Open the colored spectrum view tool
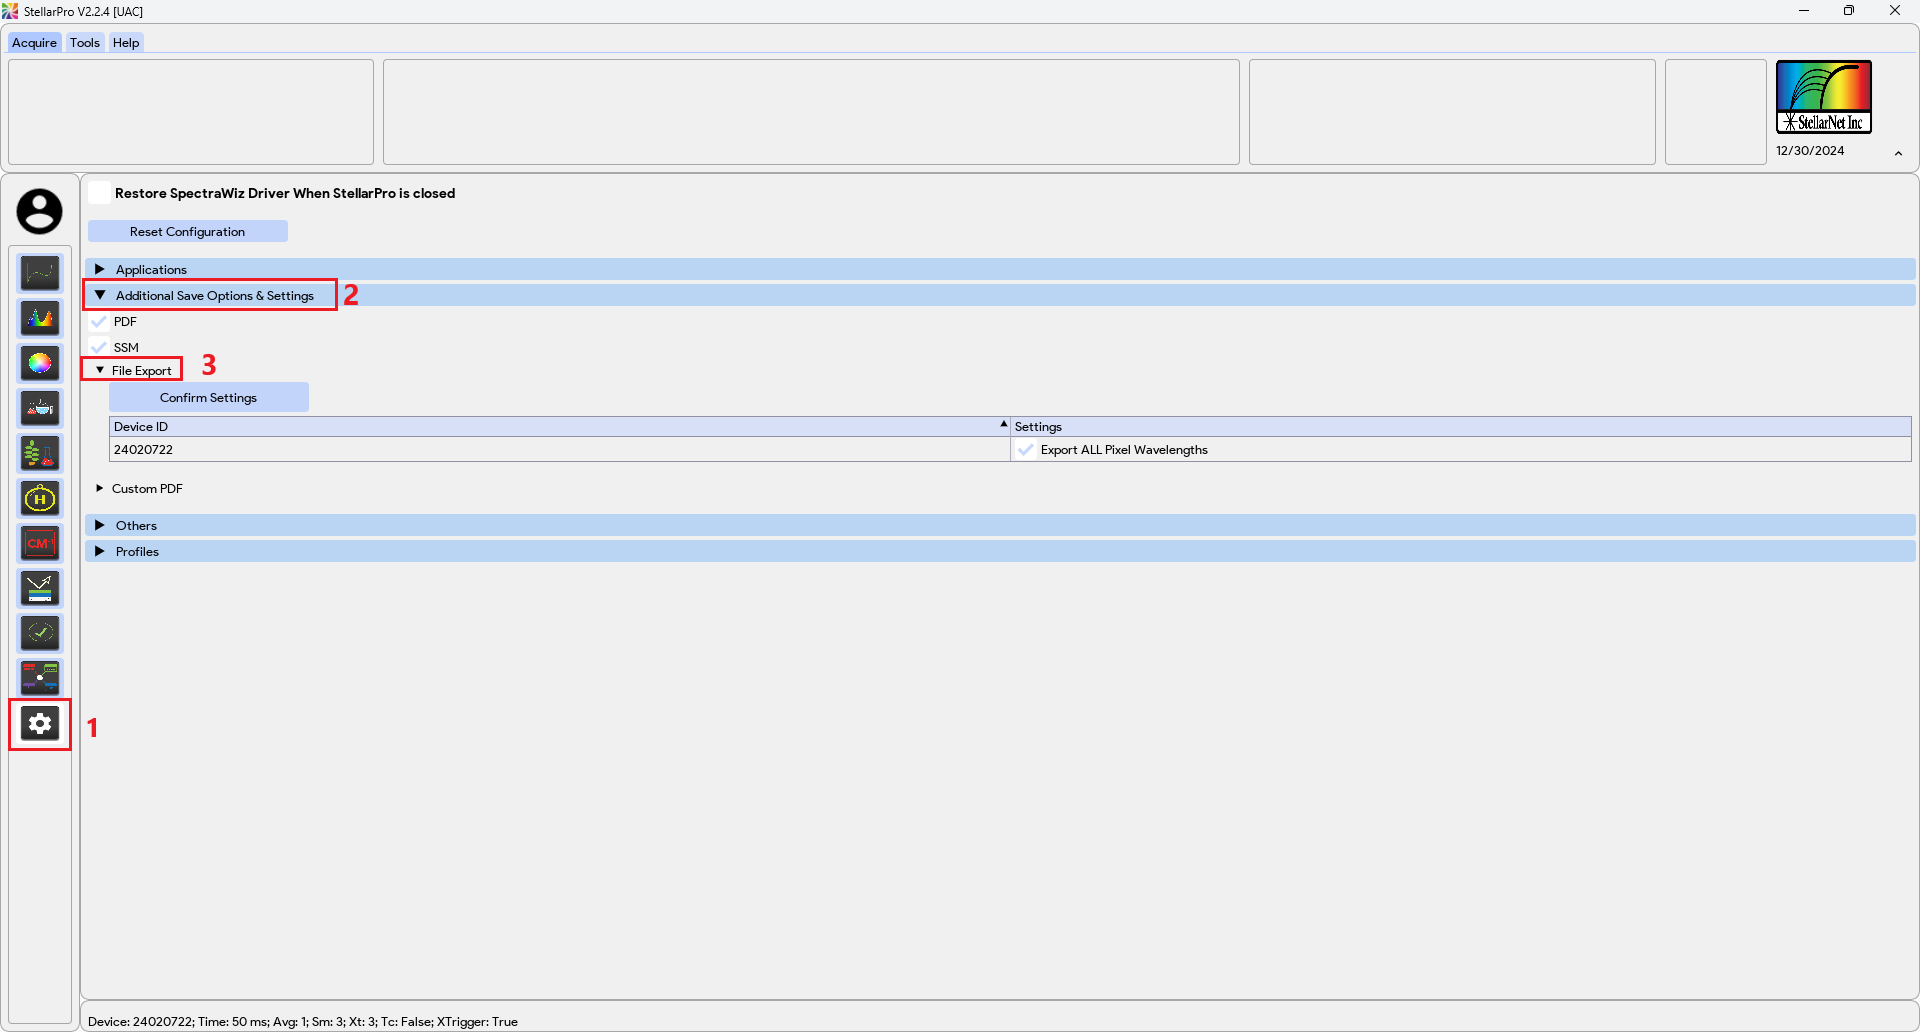The height and width of the screenshot is (1032, 1920). [39, 318]
